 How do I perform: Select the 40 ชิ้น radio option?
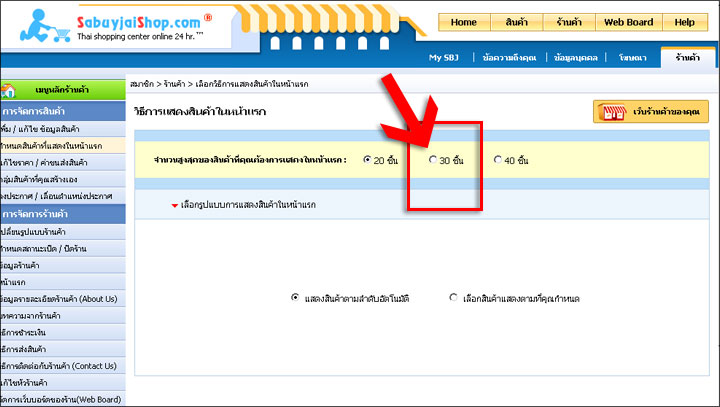pyautogui.click(x=498, y=159)
